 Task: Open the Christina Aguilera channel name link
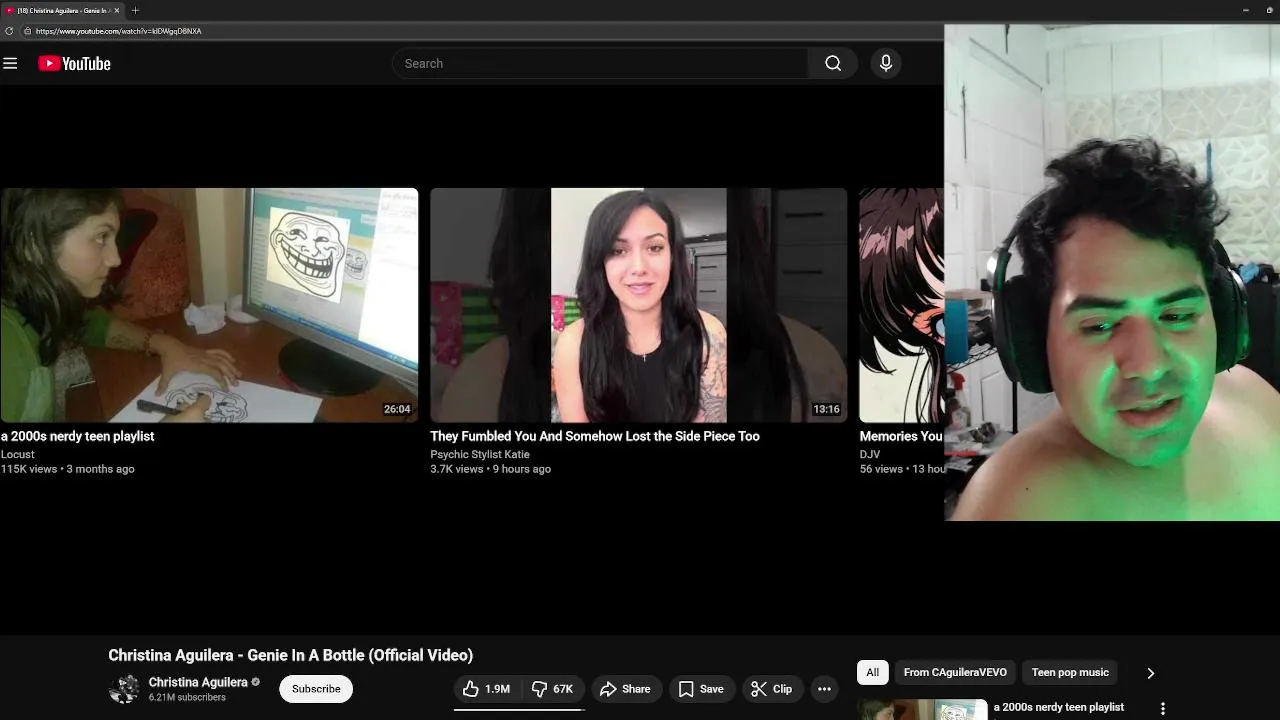coord(198,682)
